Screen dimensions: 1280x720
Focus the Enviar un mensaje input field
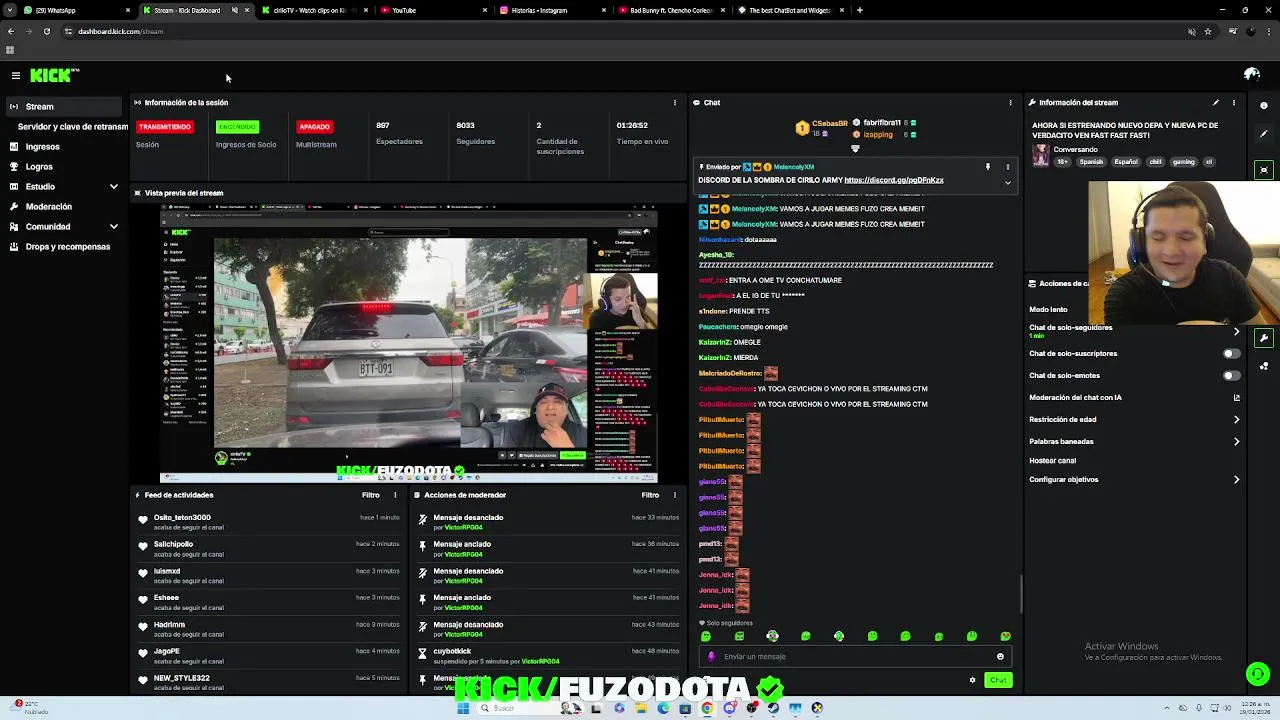pyautogui.click(x=855, y=657)
